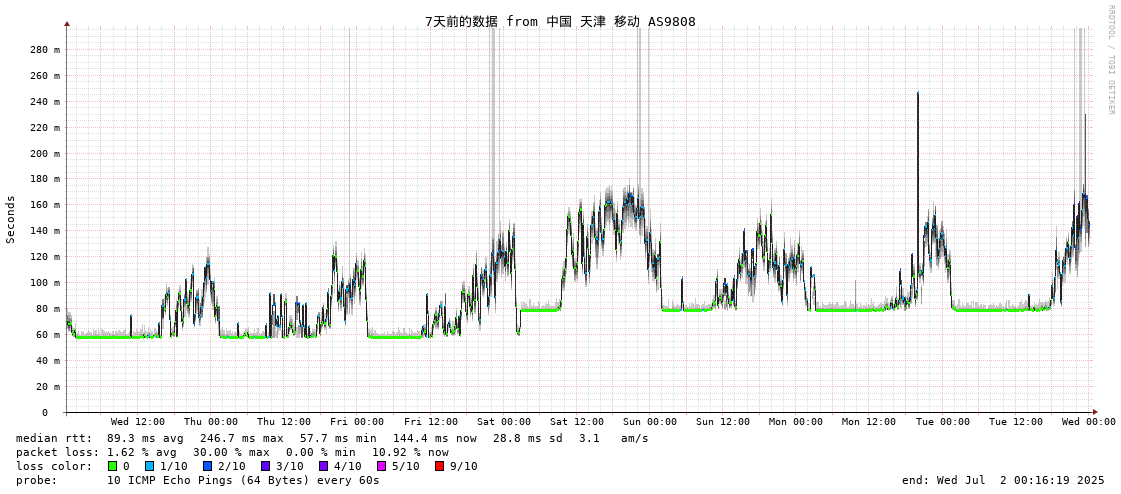Click the 144.4 ms now rtt value
This screenshot has width=1121, height=494.
coord(435,438)
